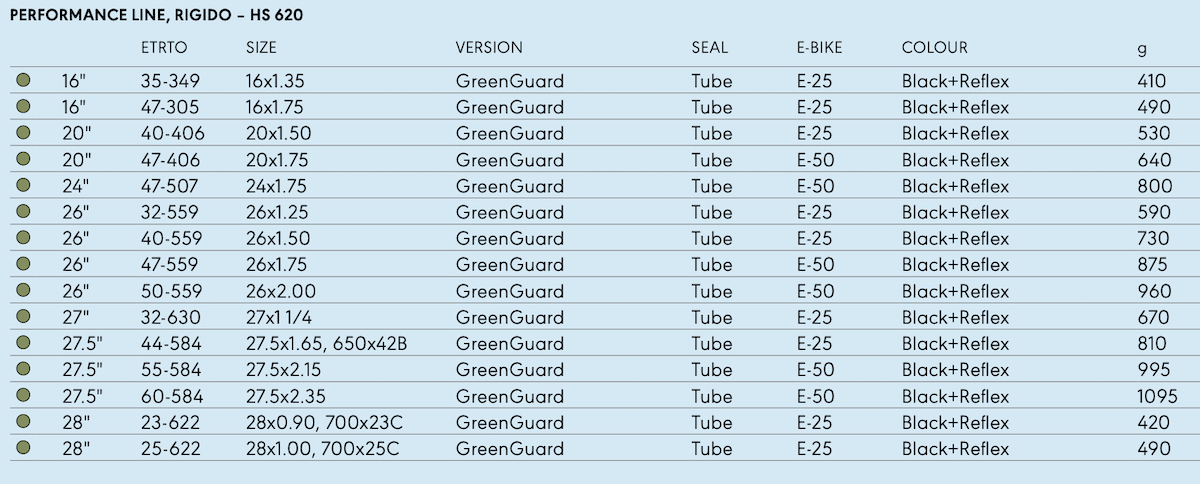
Task: Click the 28x0.90, 700x23C size cell
Action: pos(323,422)
